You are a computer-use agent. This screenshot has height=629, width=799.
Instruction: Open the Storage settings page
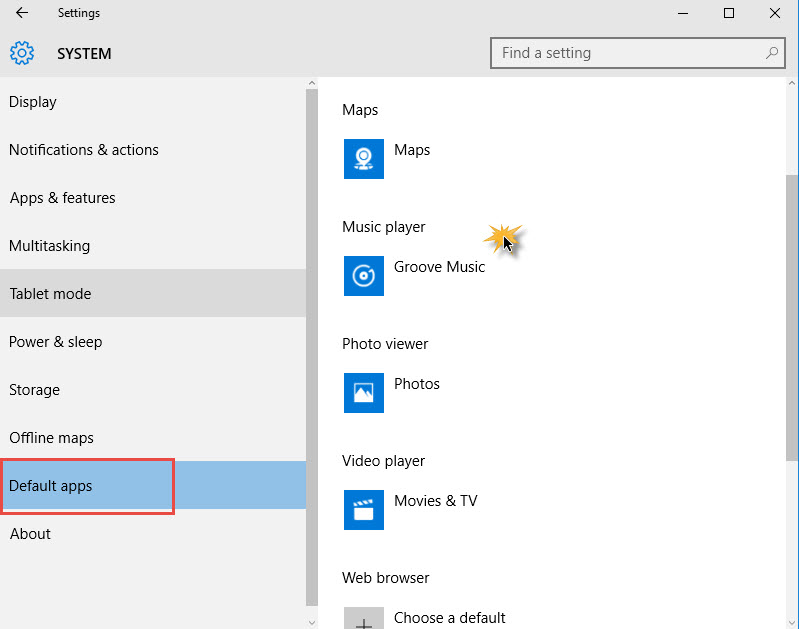[x=153, y=390]
